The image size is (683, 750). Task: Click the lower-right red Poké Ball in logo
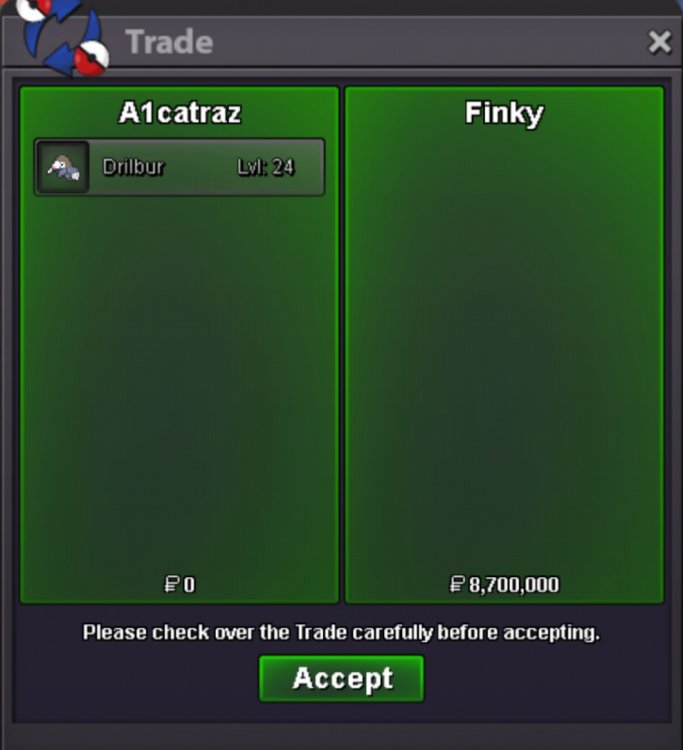[x=91, y=58]
